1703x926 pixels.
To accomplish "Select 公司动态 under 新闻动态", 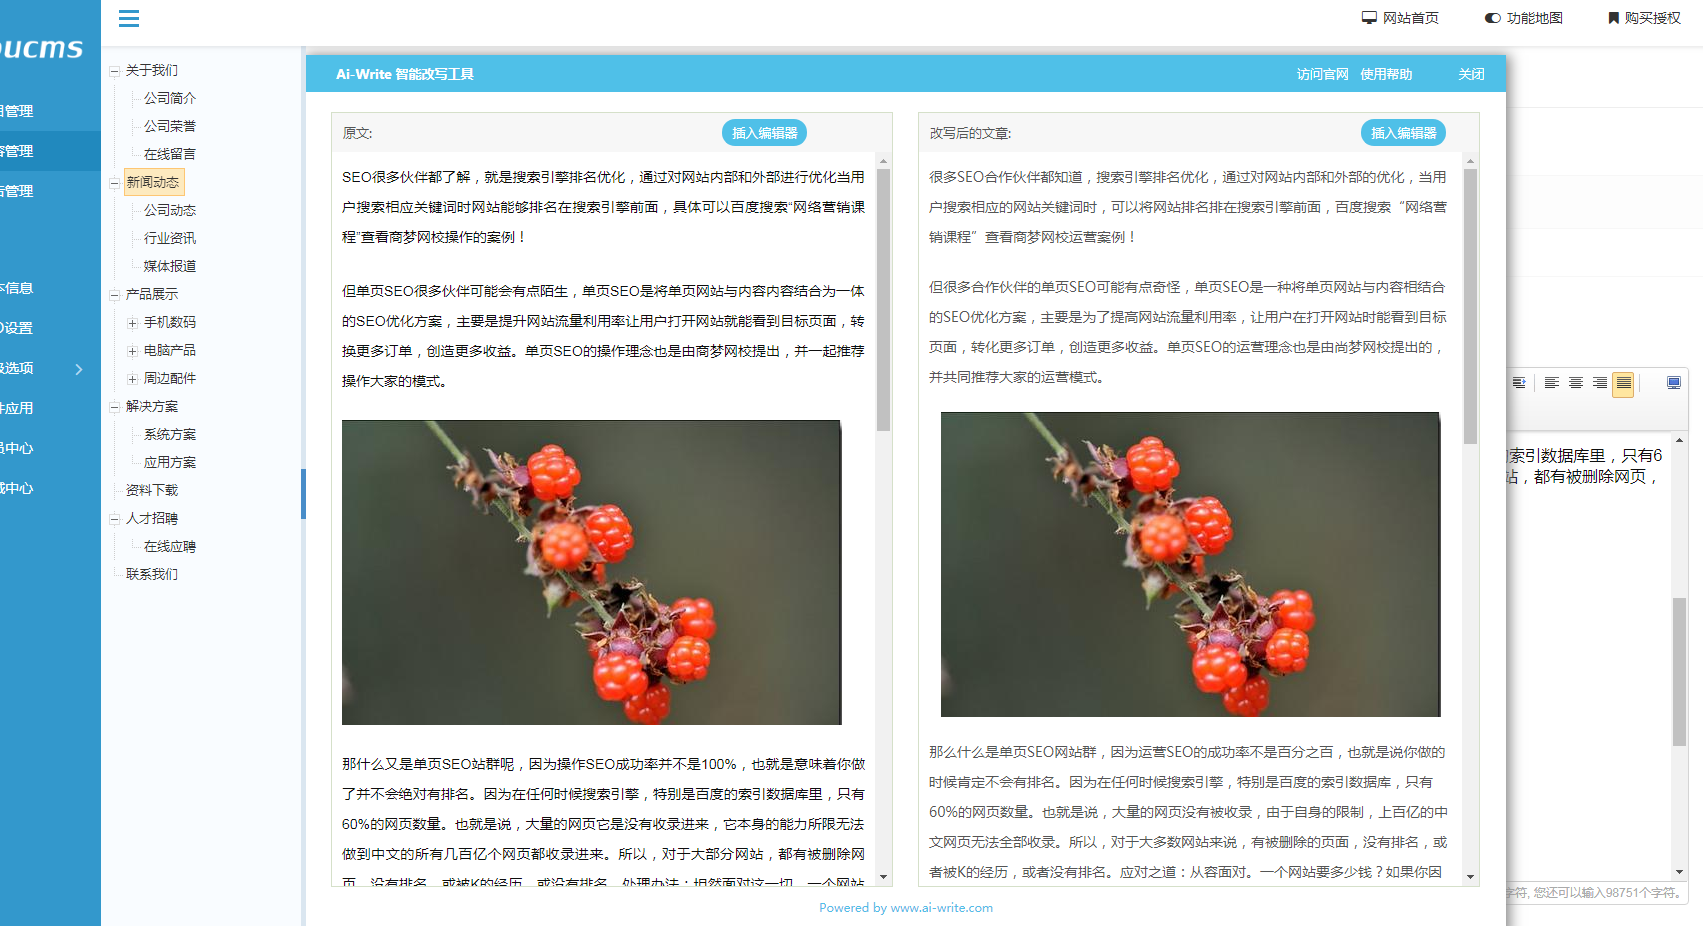I will [x=167, y=209].
